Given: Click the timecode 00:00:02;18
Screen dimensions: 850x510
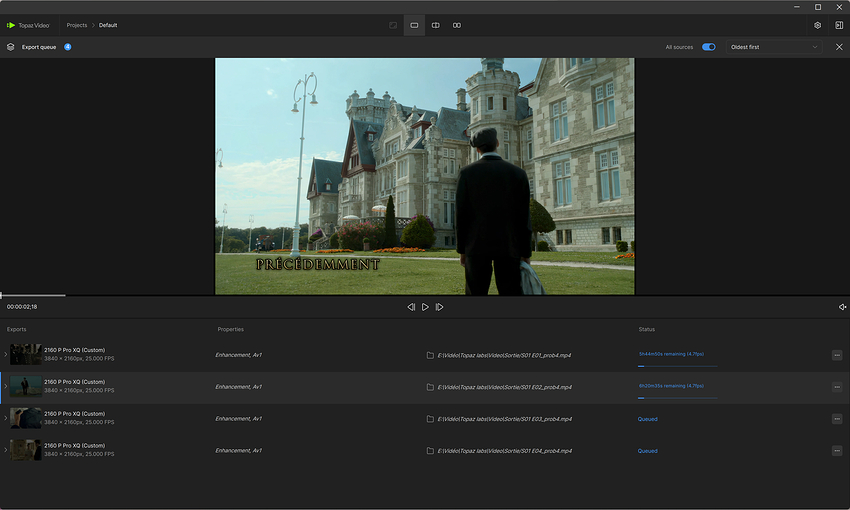Looking at the screenshot, I should point(22,307).
